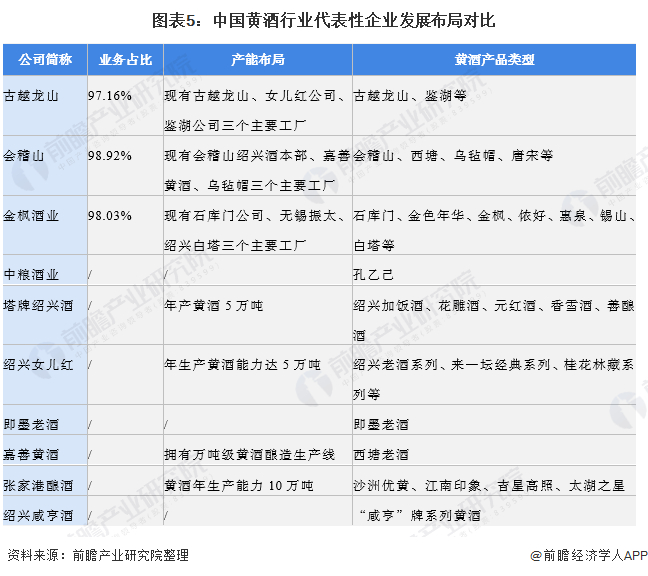
Task: Click 现有石库门公司、无锡振太 capacity cell
Action: (258, 225)
